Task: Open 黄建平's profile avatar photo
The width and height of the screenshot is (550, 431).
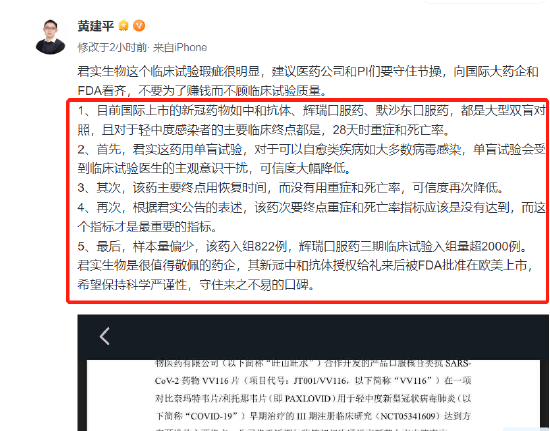Action: pos(51,37)
